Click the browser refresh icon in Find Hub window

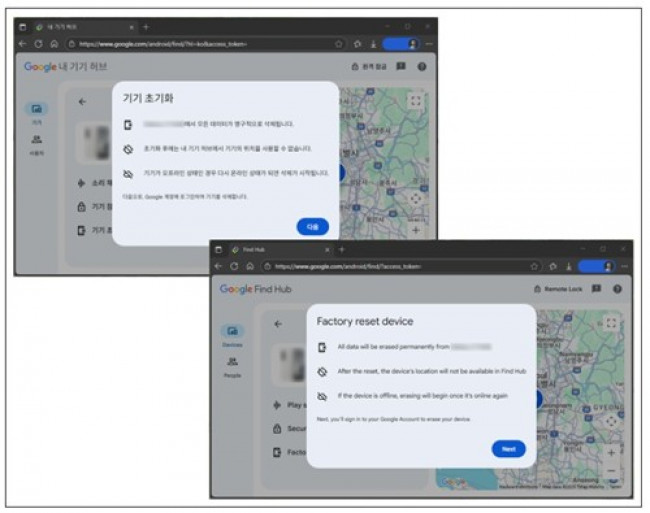234,267
